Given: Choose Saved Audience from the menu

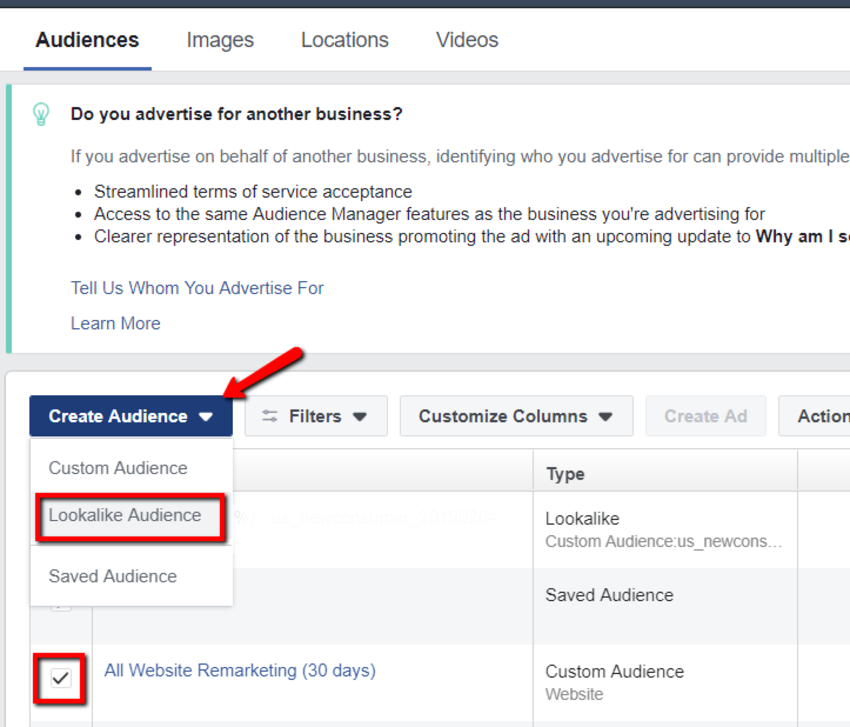Looking at the screenshot, I should click(x=131, y=576).
